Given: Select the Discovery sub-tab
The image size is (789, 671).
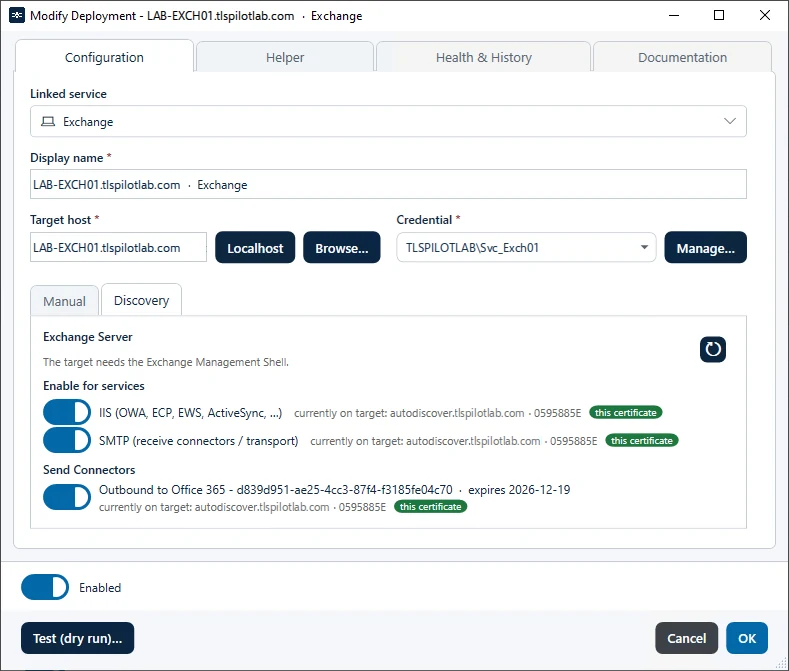Looking at the screenshot, I should [x=141, y=300].
